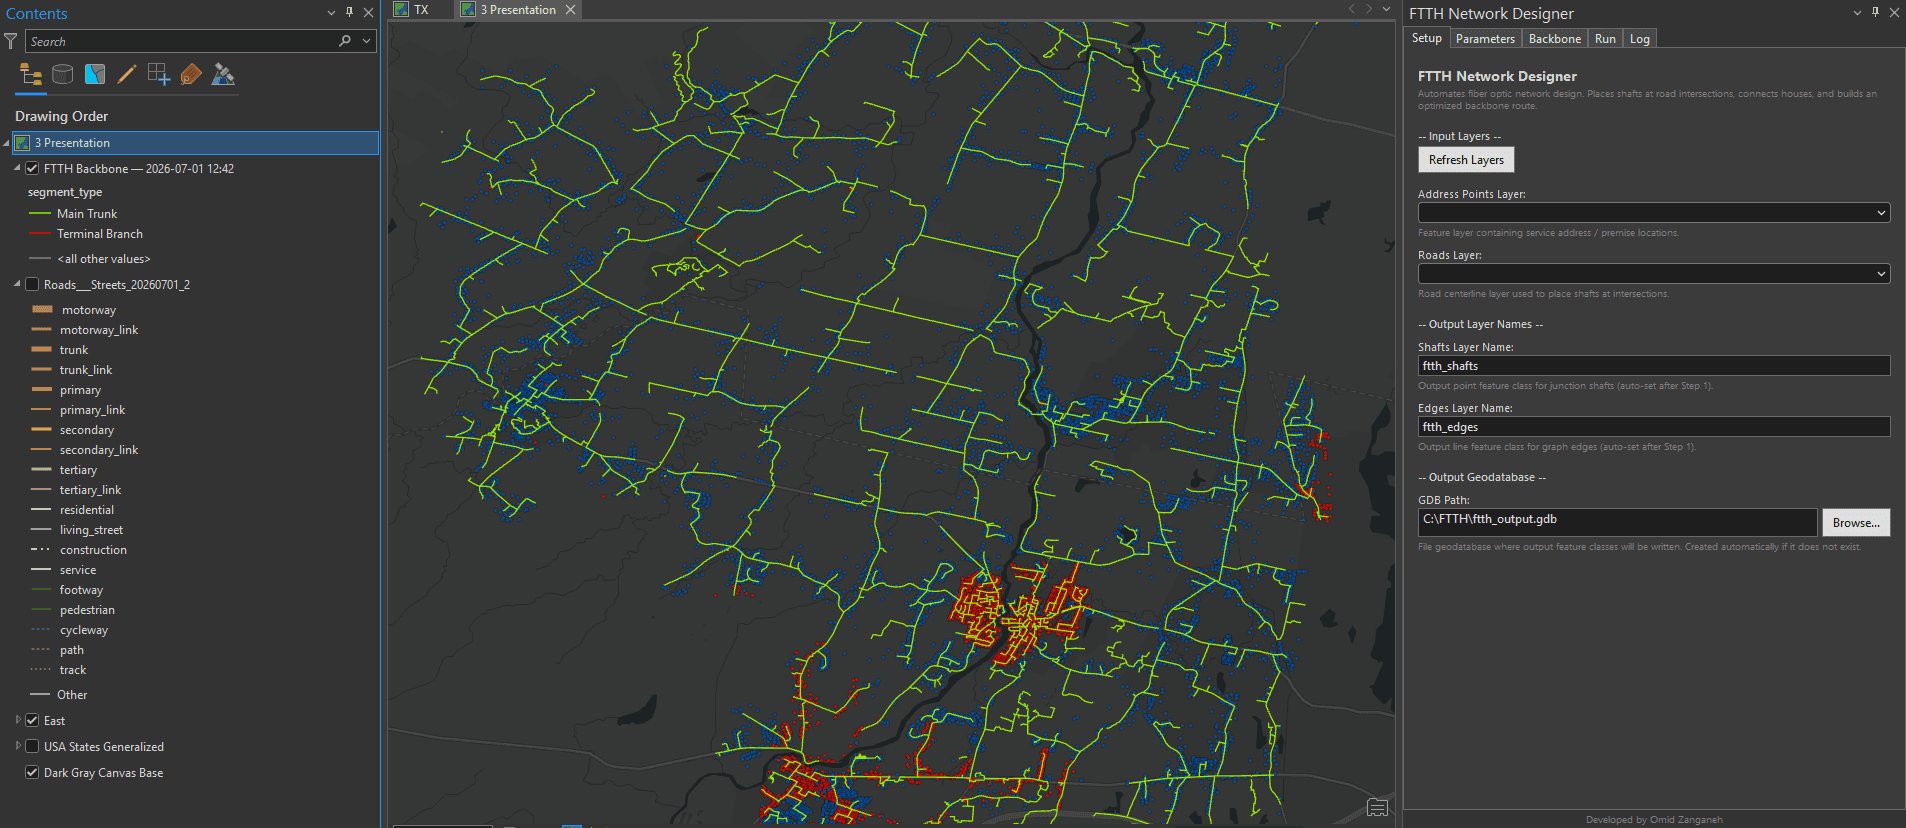Click the Main Trunk green line symbol
The height and width of the screenshot is (828, 1906).
tap(40, 214)
